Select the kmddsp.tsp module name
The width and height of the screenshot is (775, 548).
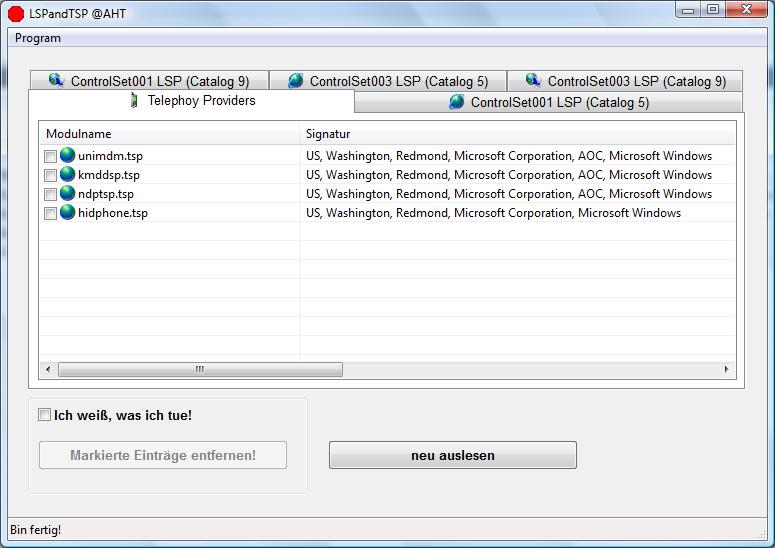coord(109,175)
